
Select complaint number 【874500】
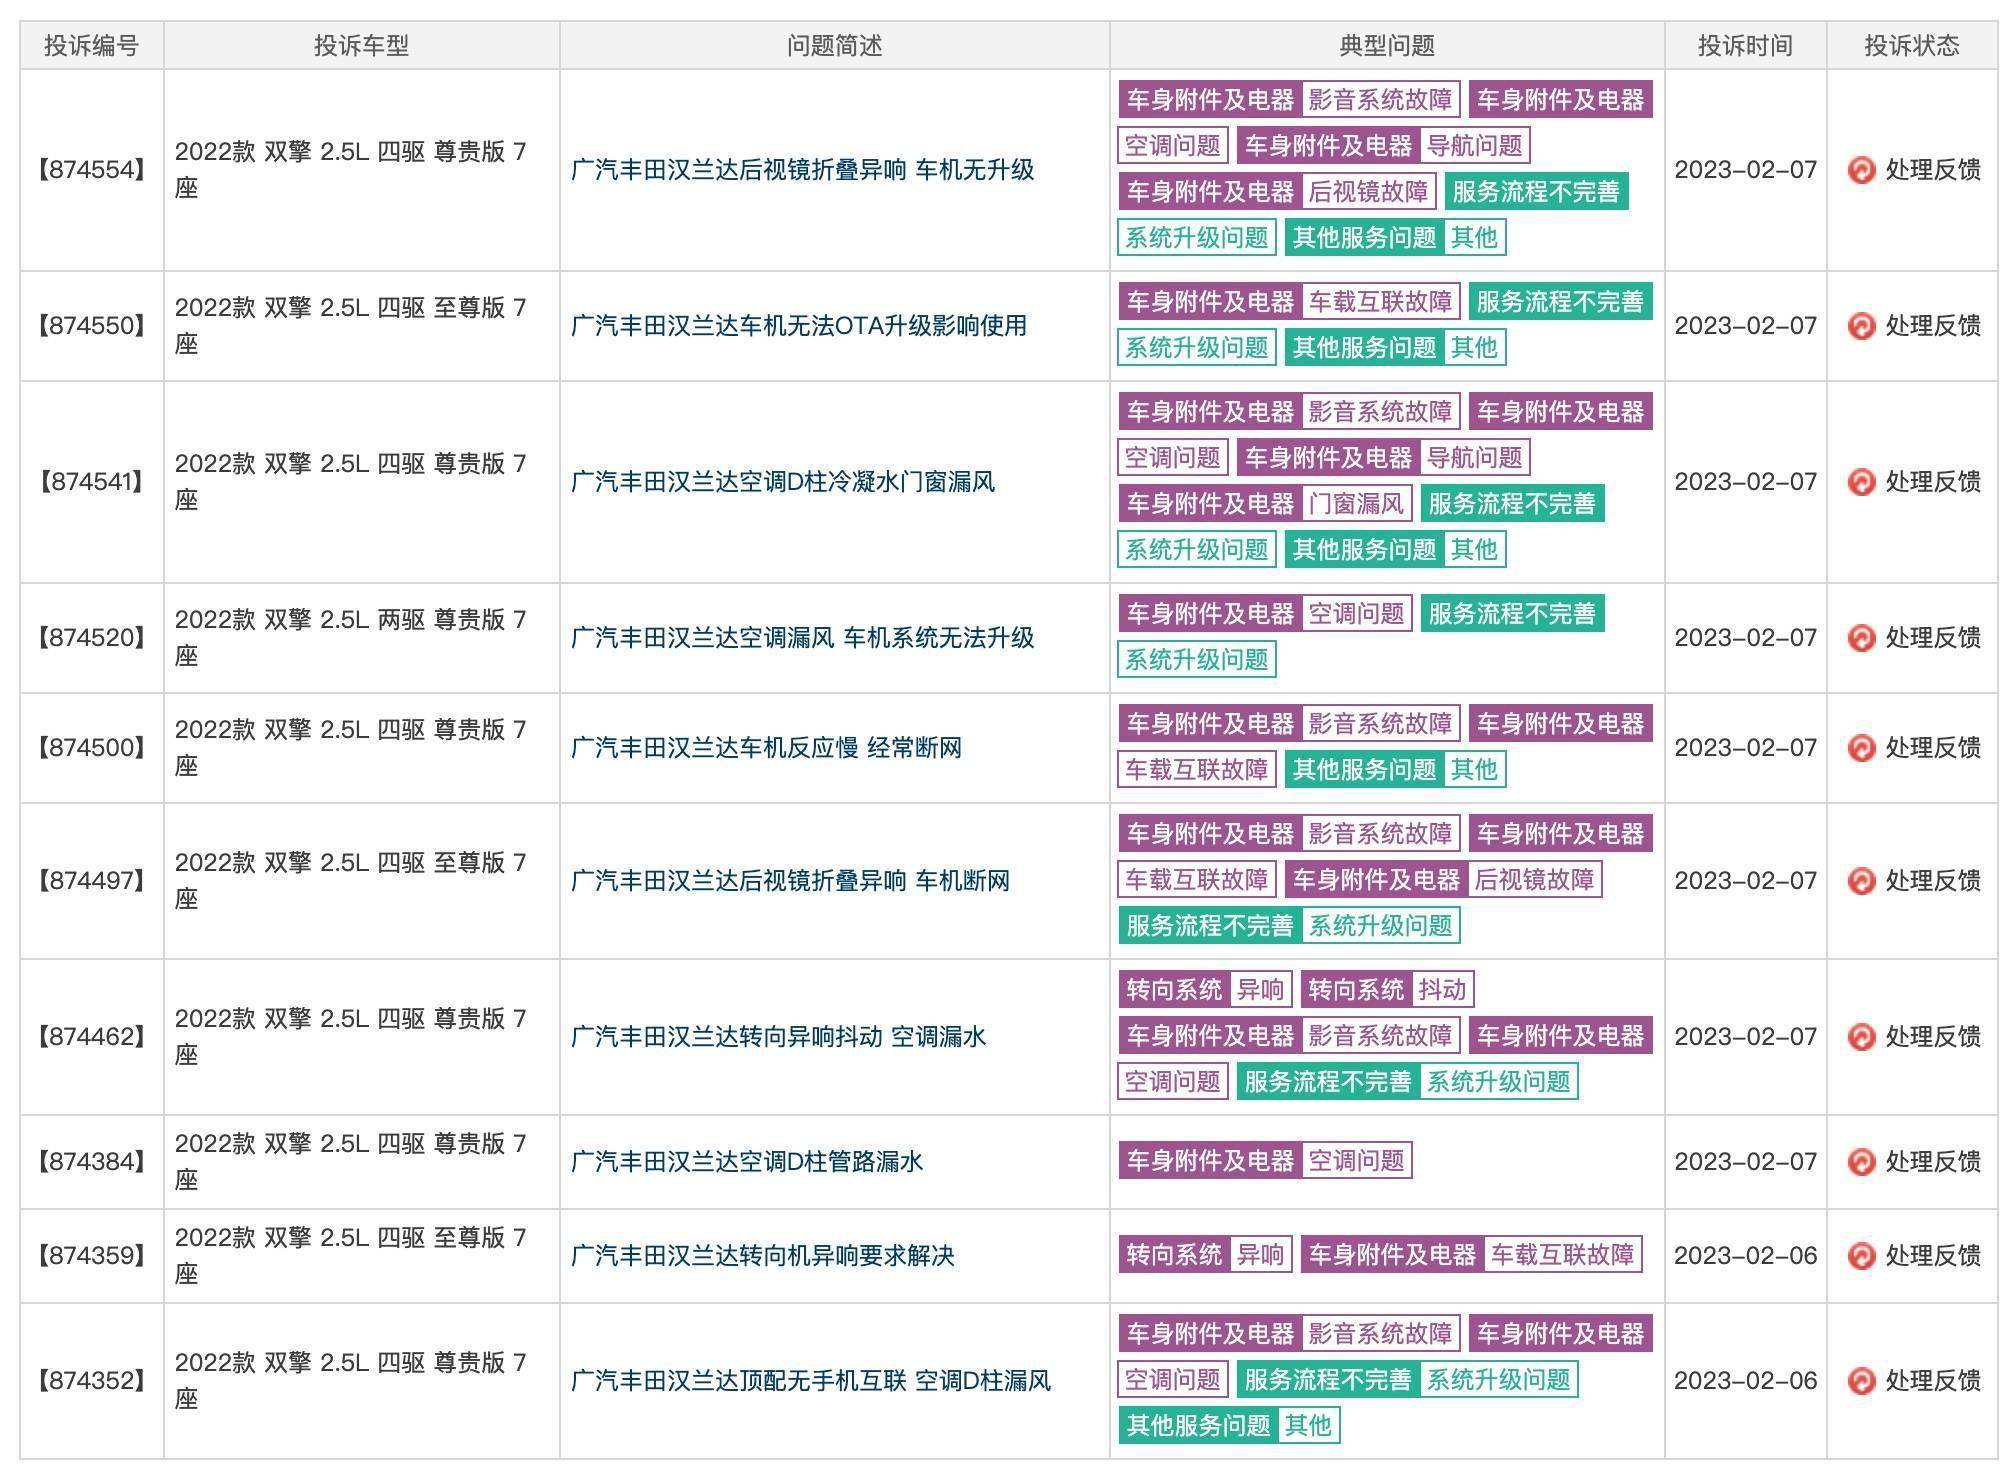coord(92,748)
